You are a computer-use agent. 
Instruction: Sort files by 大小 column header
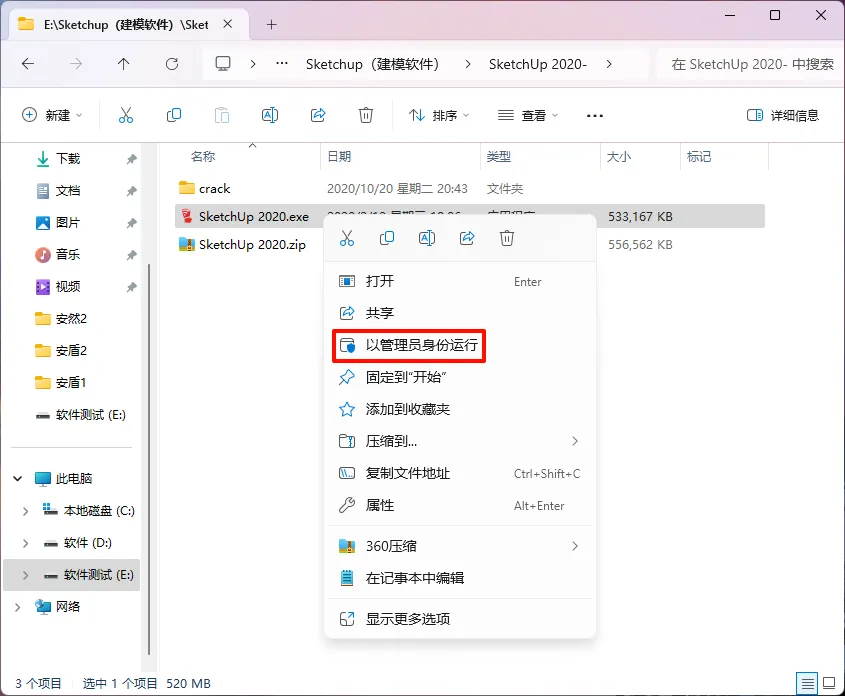pyautogui.click(x=619, y=157)
